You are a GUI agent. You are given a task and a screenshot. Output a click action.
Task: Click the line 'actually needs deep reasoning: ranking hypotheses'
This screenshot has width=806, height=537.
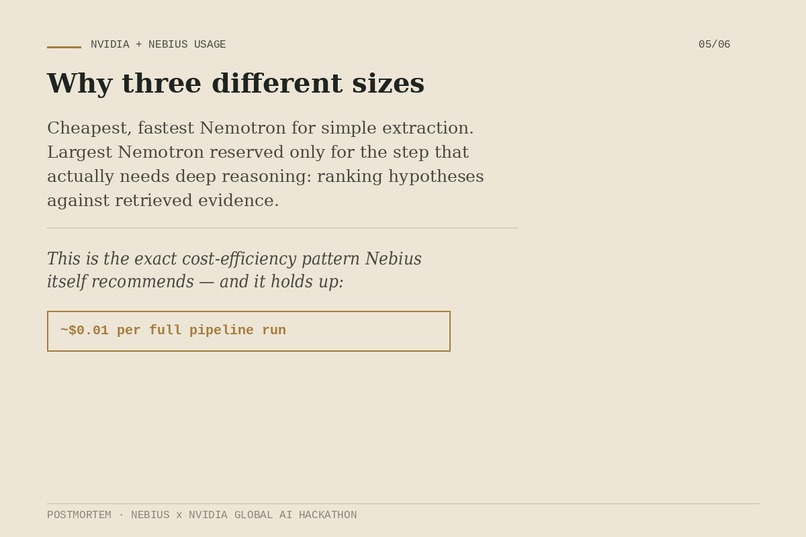[x=265, y=176]
